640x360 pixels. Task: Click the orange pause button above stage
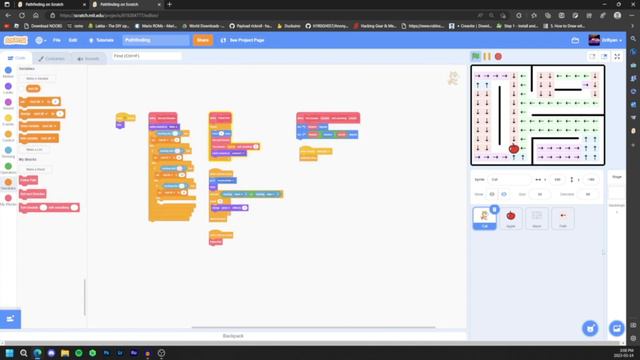click(487, 56)
